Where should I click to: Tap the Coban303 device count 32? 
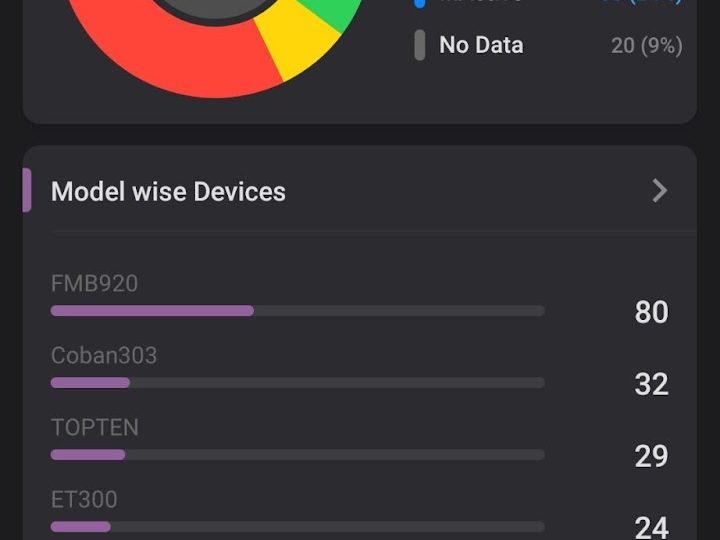(651, 384)
